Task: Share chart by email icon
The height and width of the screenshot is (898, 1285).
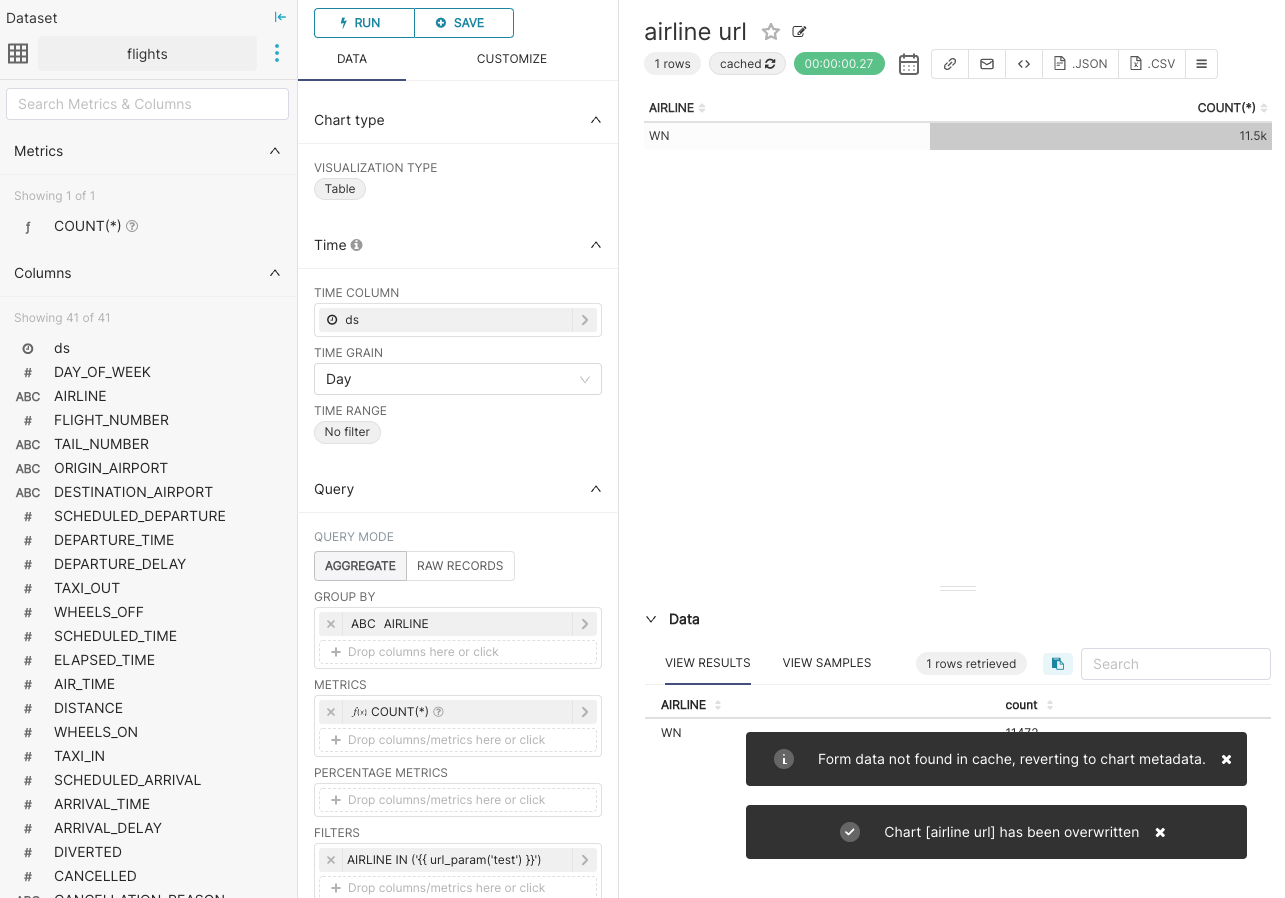Action: [x=987, y=64]
